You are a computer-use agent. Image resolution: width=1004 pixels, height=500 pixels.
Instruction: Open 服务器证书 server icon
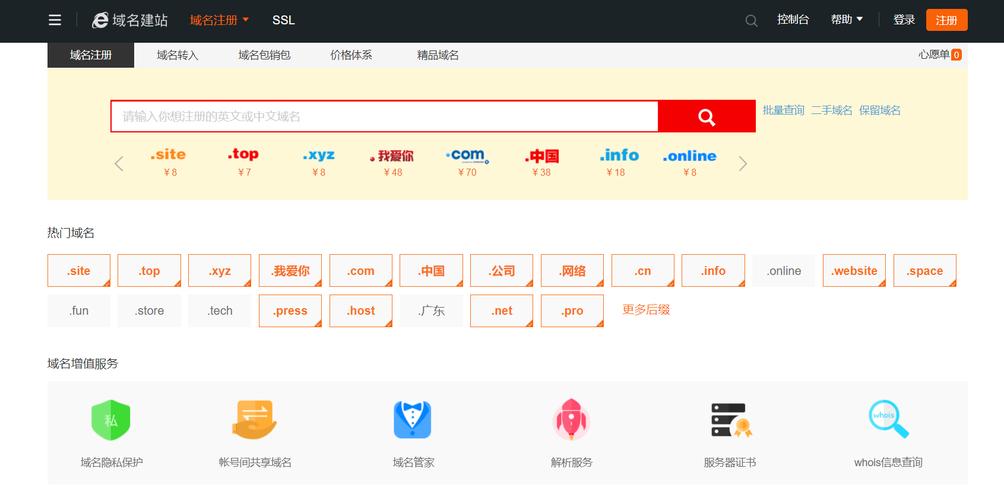[x=731, y=420]
